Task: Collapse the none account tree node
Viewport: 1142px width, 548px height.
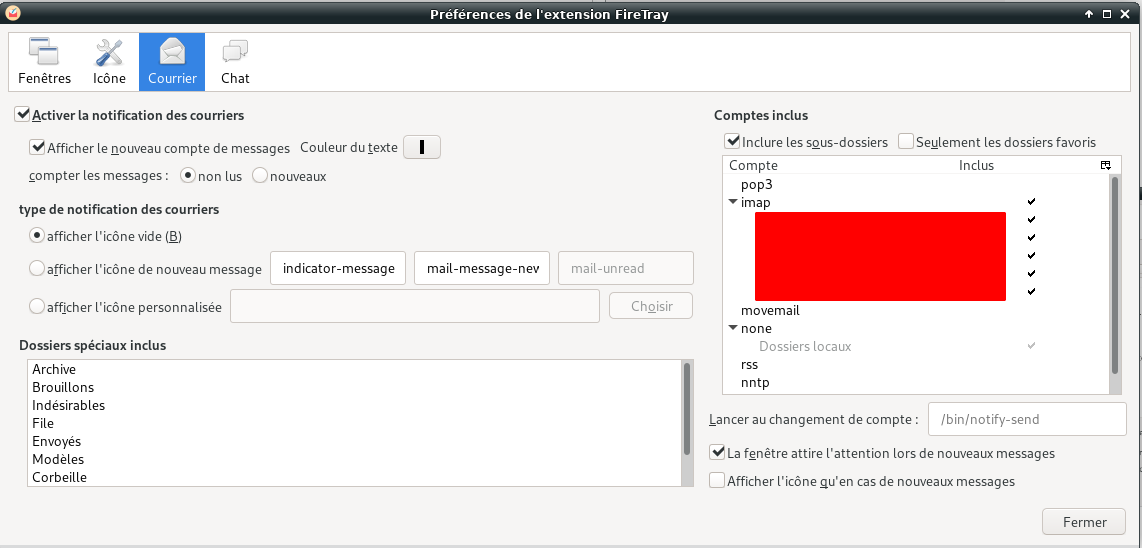Action: pyautogui.click(x=733, y=328)
